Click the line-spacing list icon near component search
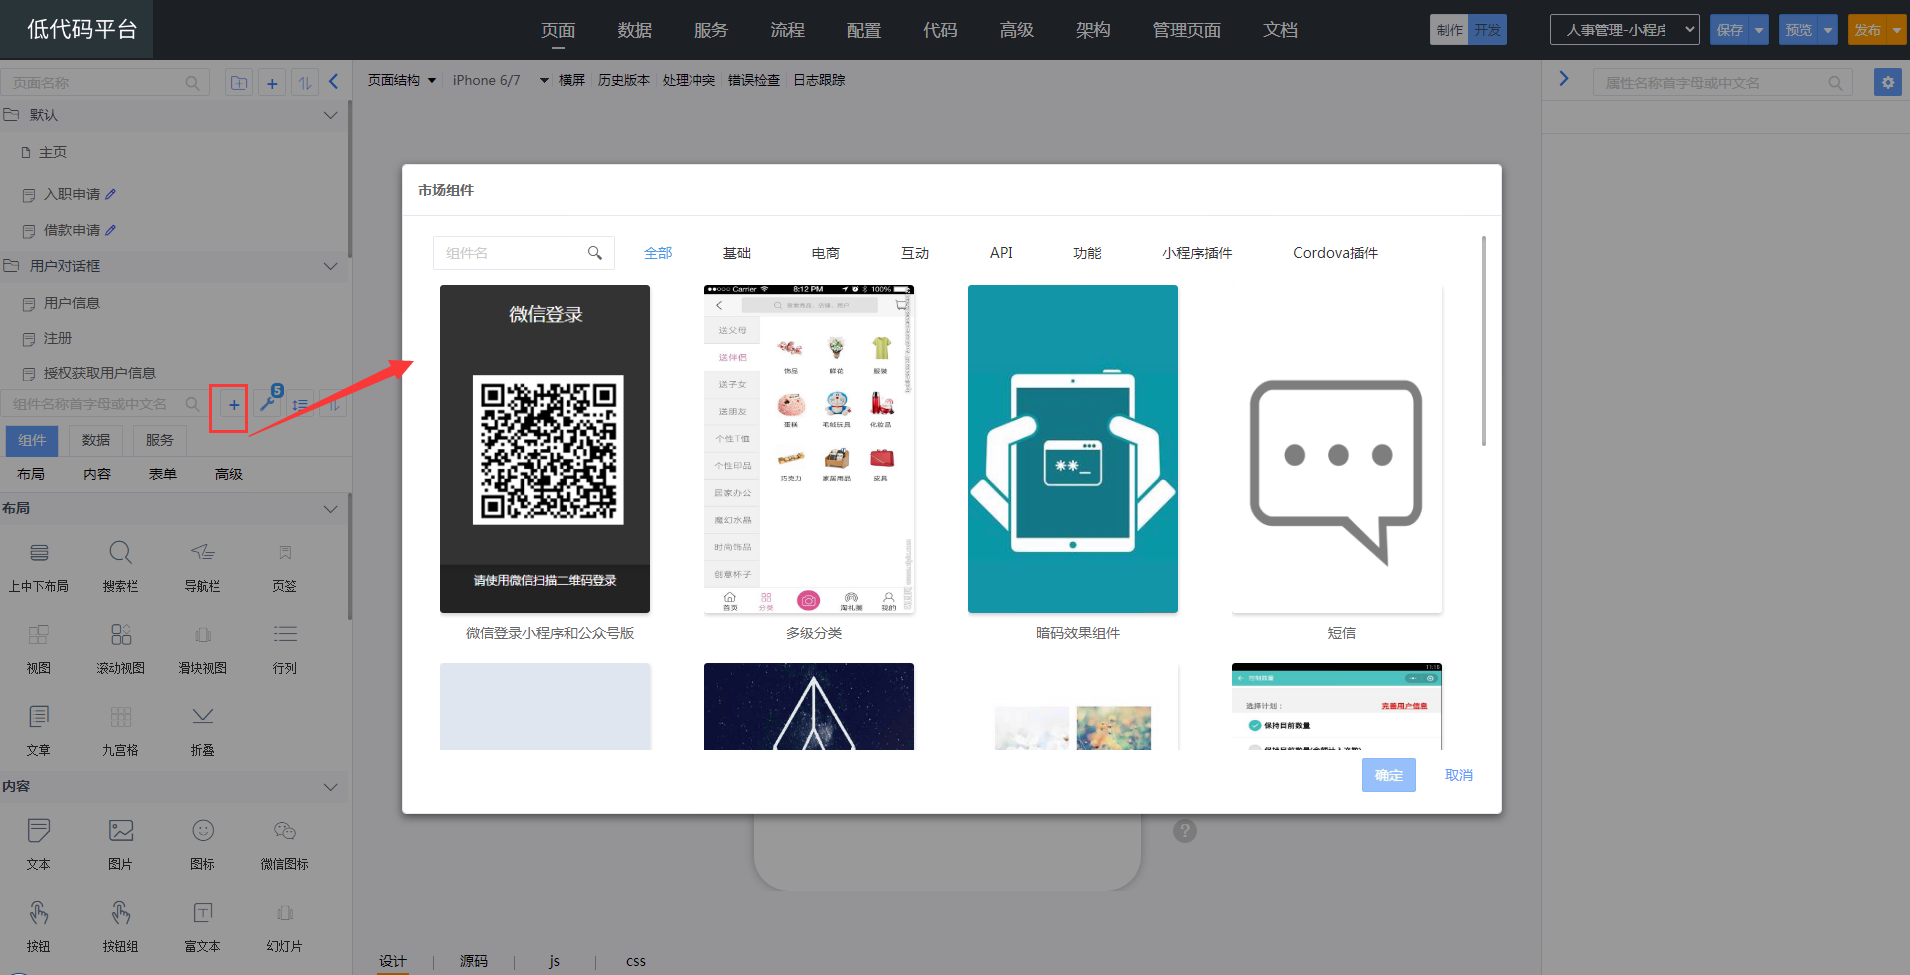The height and width of the screenshot is (975, 1910). pos(300,405)
